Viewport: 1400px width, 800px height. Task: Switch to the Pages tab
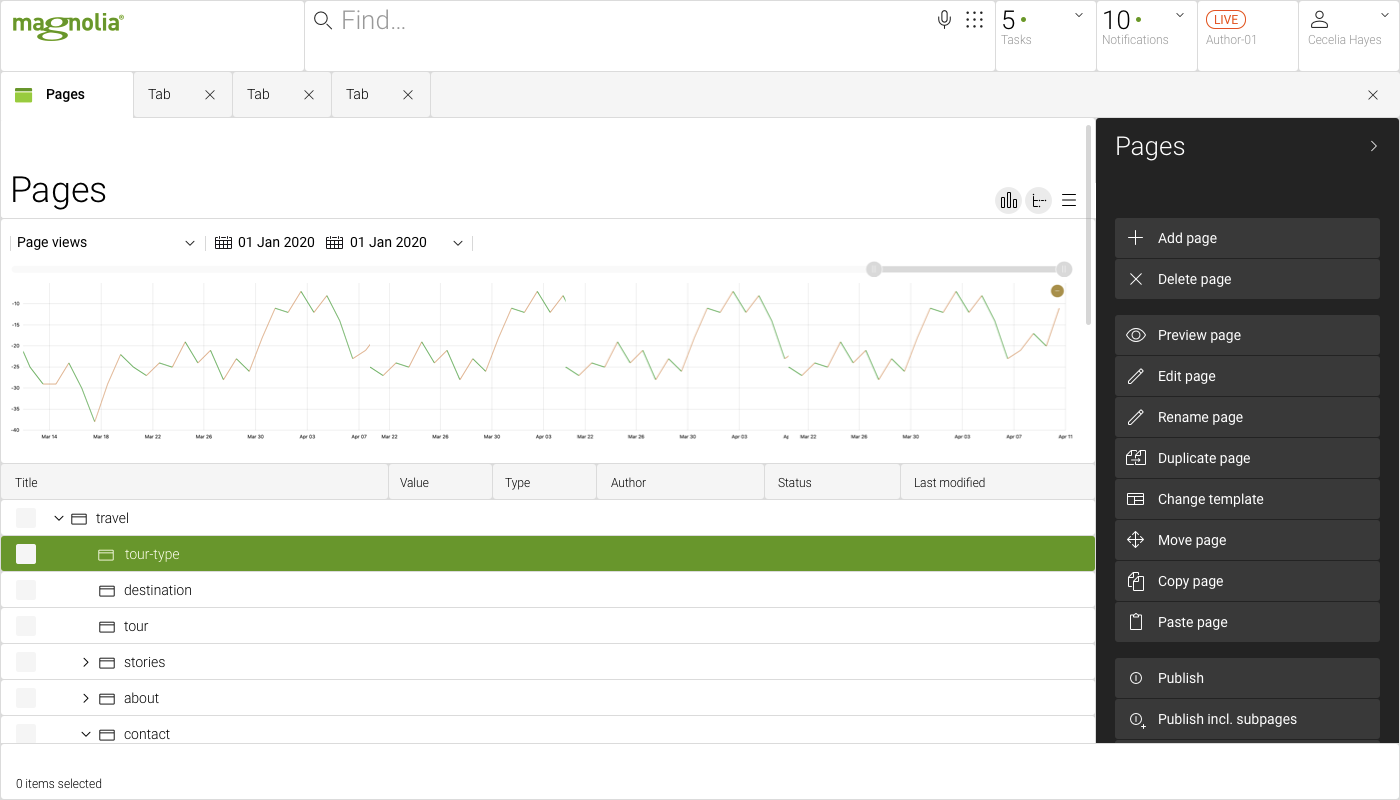(x=64, y=94)
